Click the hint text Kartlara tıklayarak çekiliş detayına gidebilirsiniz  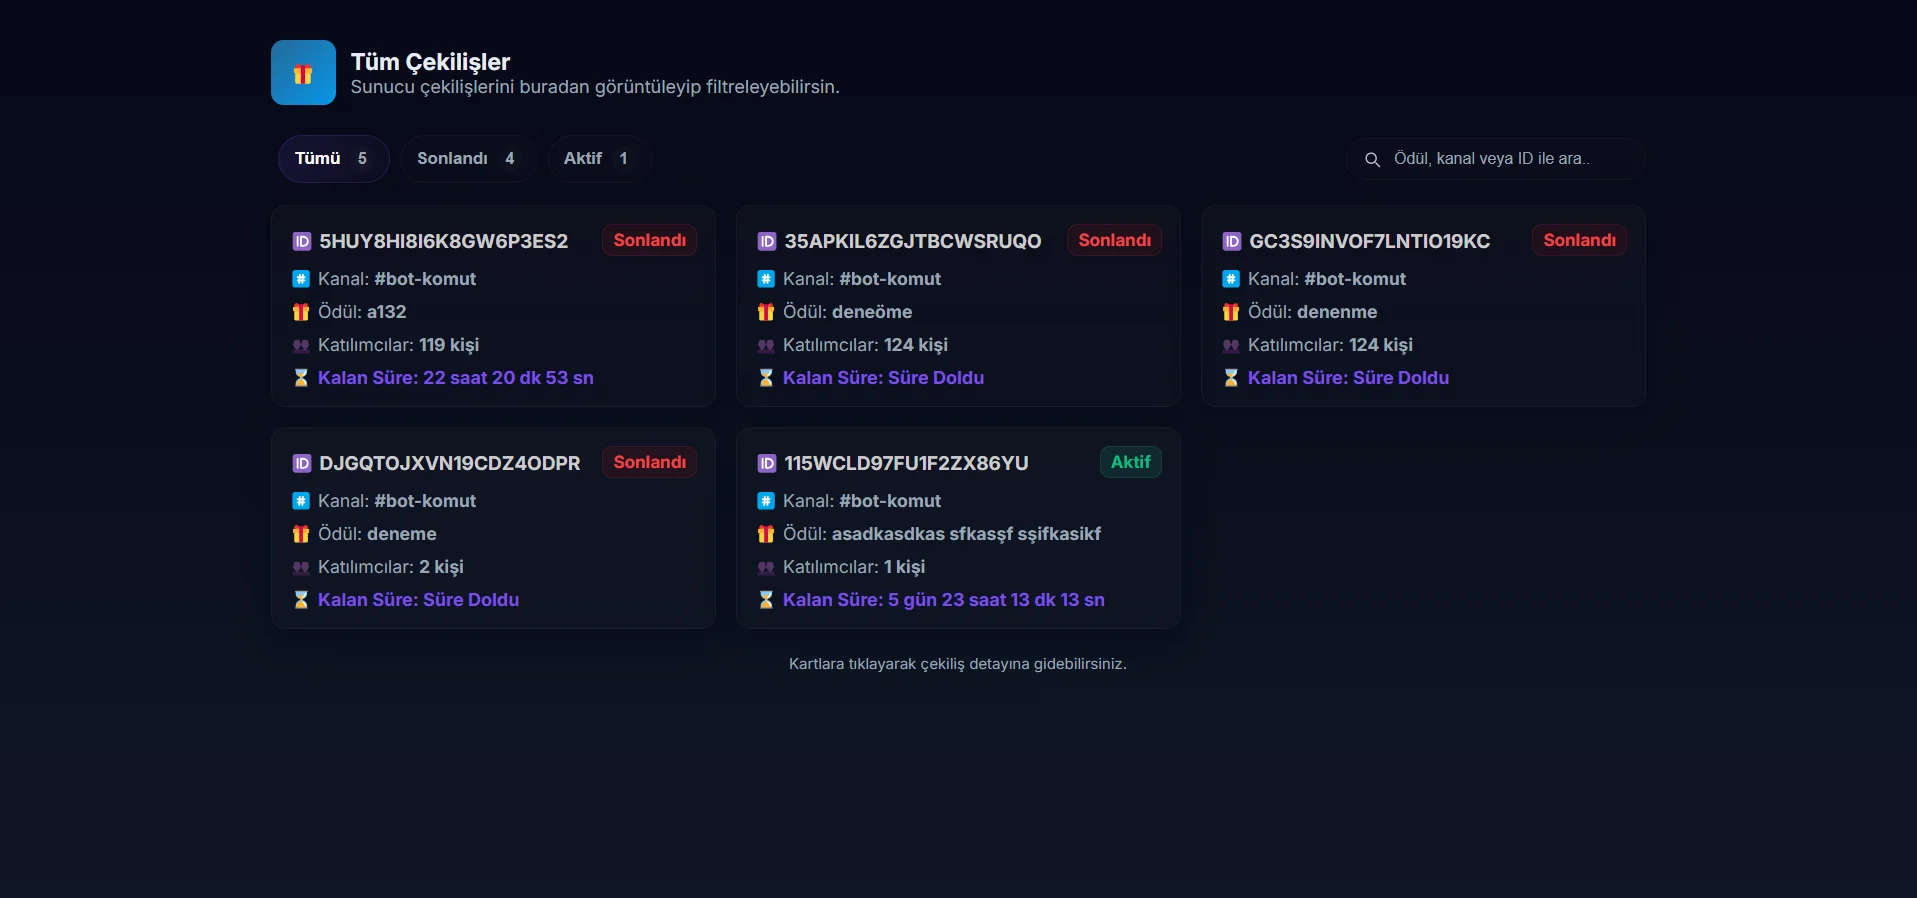pos(958,664)
